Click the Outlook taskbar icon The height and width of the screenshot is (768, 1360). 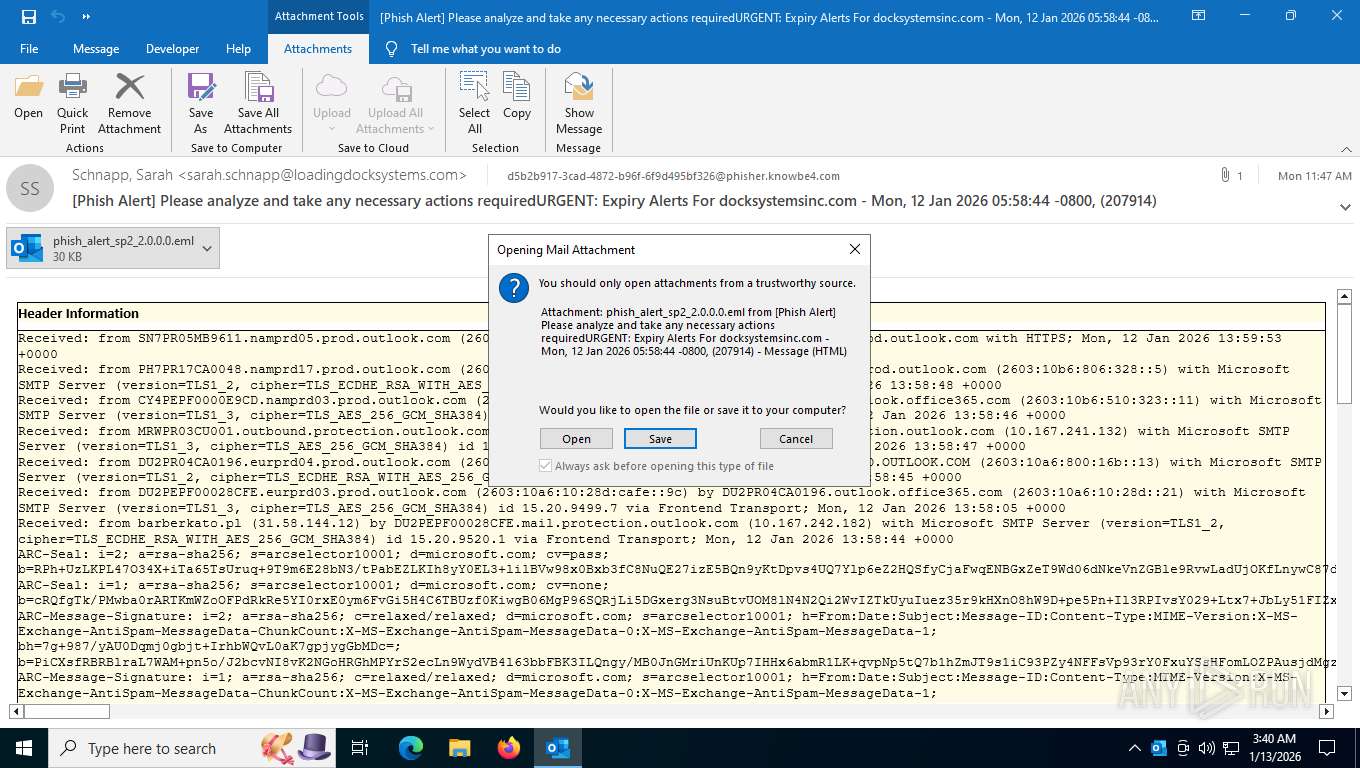(x=557, y=748)
